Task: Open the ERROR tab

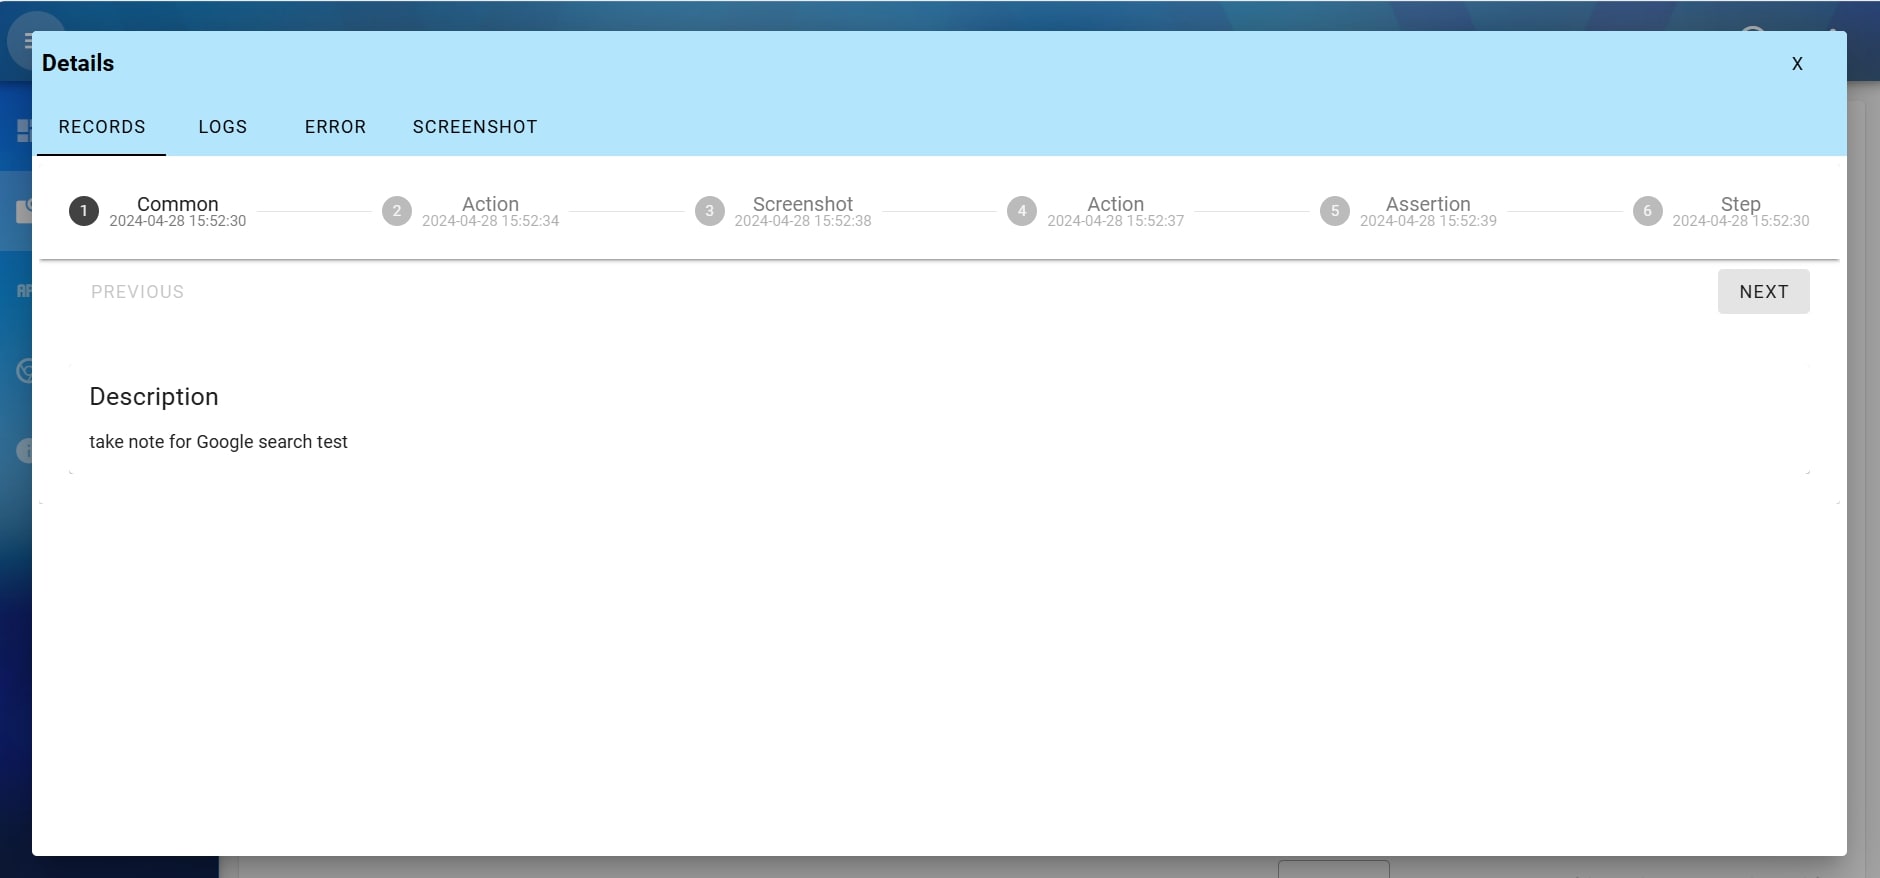Action: (335, 127)
